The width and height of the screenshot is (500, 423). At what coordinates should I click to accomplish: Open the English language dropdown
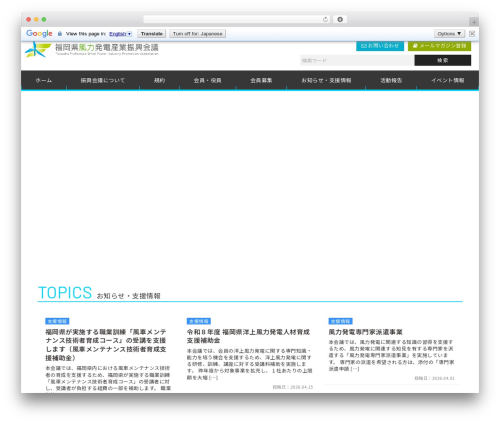click(x=120, y=34)
